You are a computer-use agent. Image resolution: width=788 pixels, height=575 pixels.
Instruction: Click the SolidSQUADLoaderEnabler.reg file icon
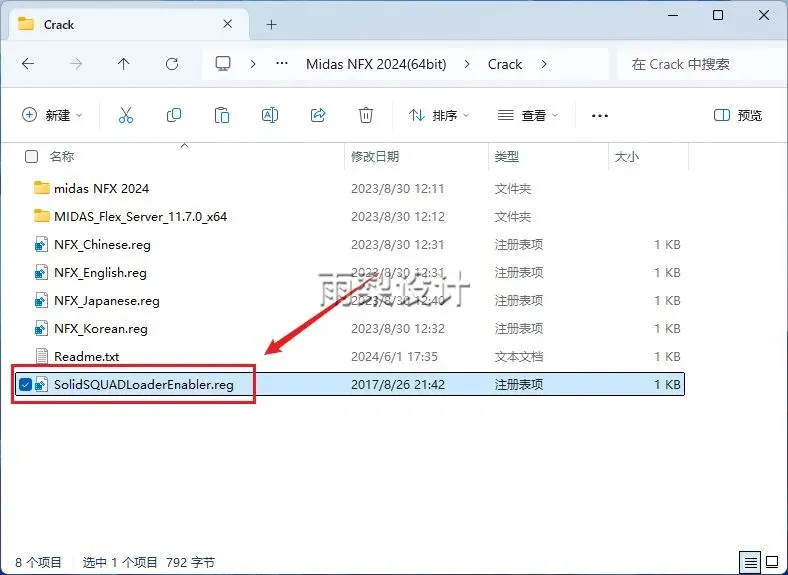(41, 385)
